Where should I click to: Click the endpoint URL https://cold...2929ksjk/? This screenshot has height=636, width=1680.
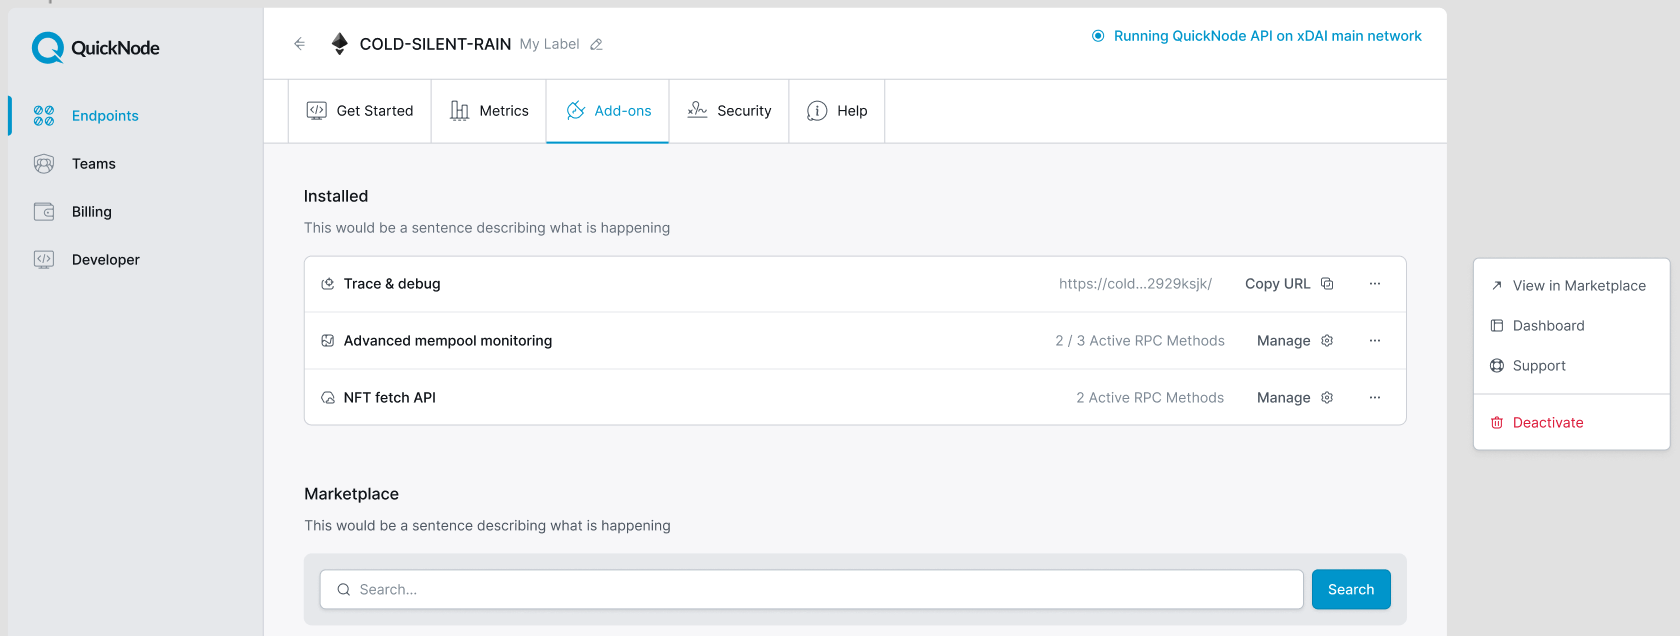pyautogui.click(x=1135, y=284)
